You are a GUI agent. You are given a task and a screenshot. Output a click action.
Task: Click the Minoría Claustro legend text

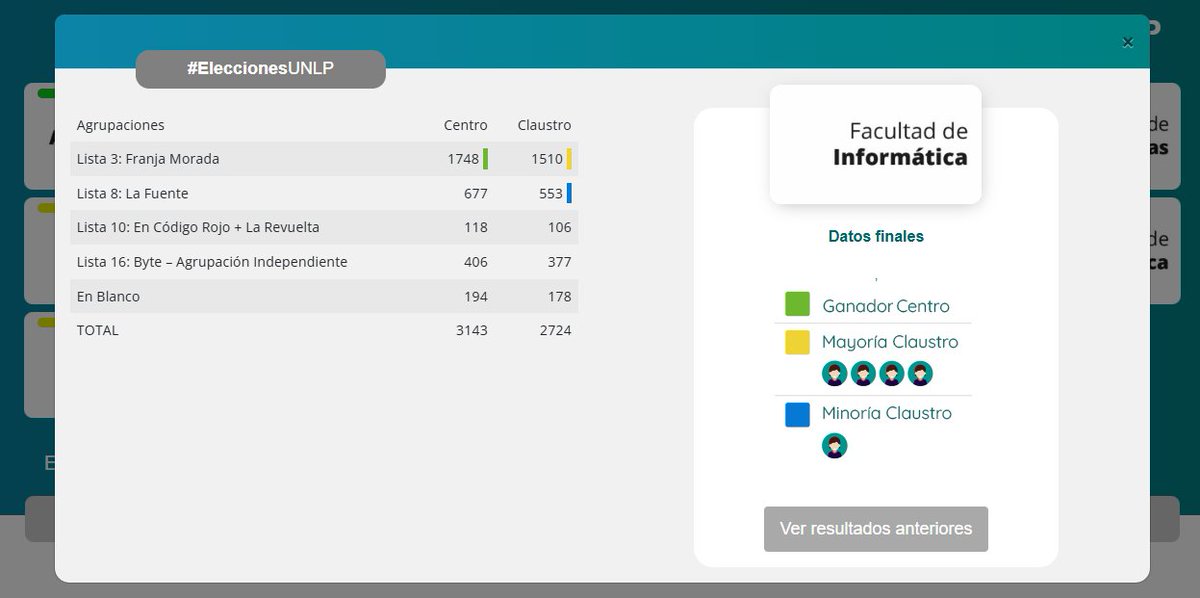tap(887, 413)
